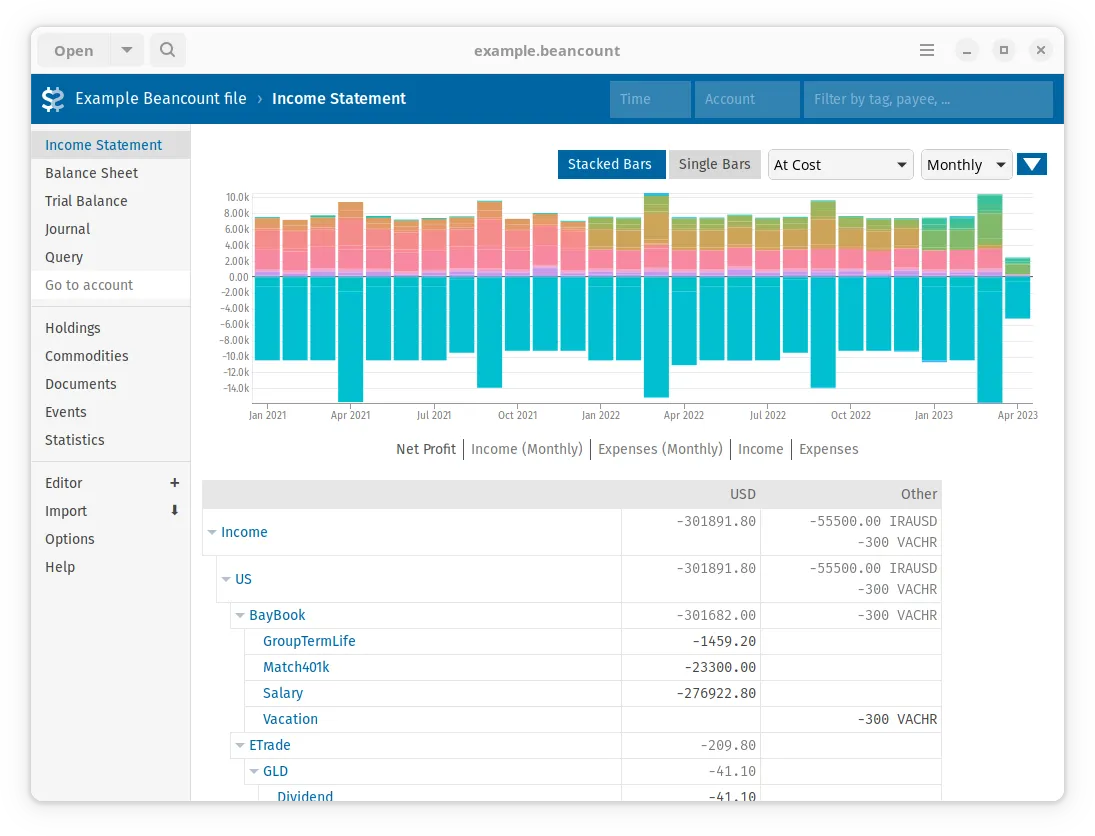1095x836 pixels.
Task: Click the Time filter field
Action: [650, 99]
